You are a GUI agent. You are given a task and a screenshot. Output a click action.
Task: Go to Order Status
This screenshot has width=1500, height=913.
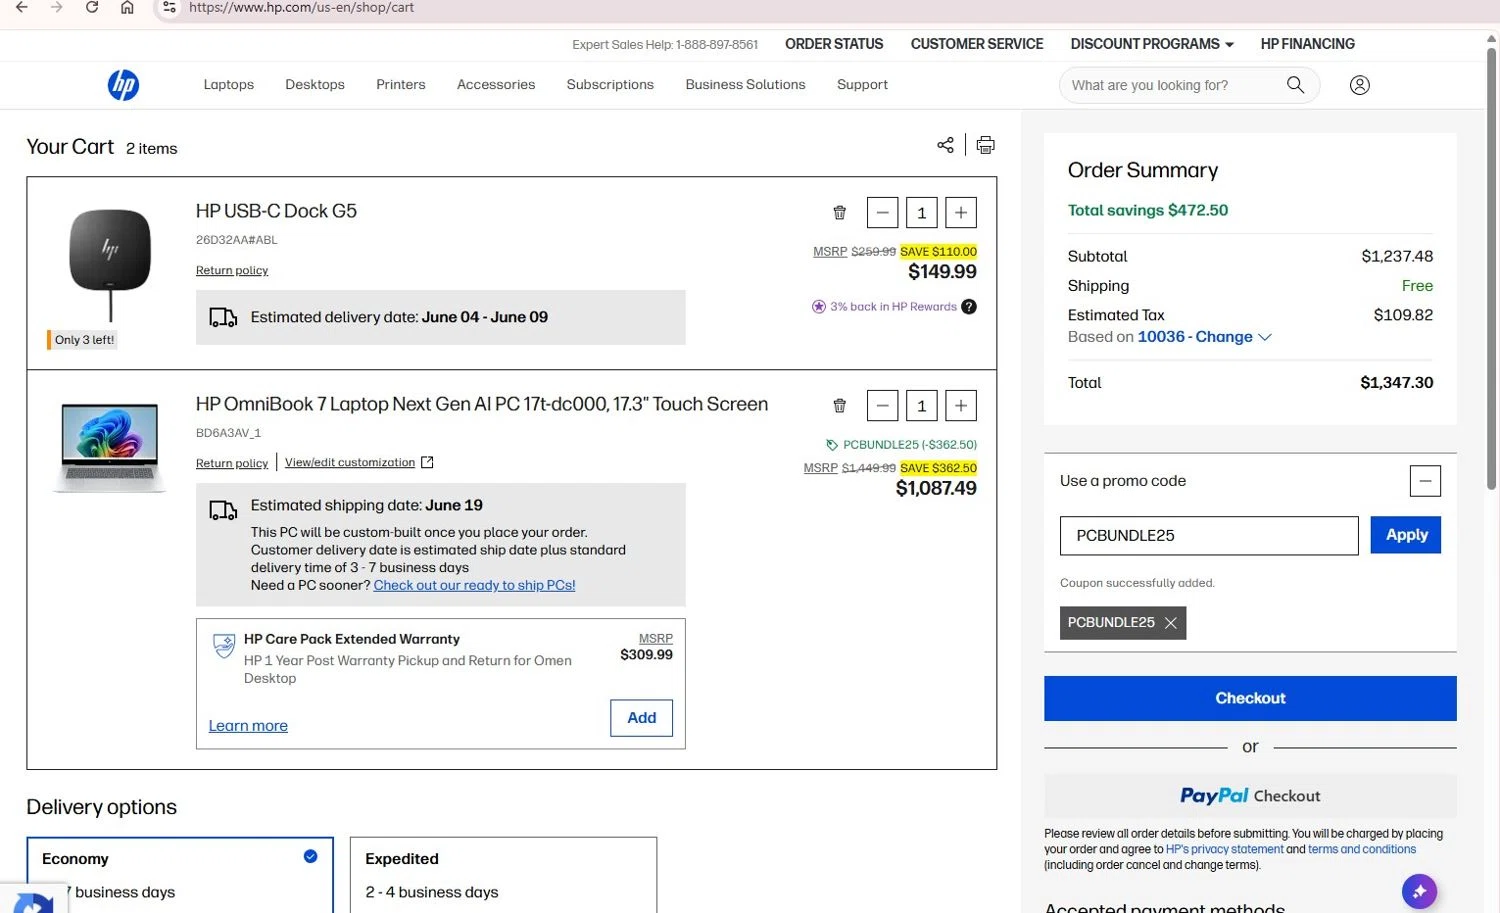pyautogui.click(x=834, y=44)
